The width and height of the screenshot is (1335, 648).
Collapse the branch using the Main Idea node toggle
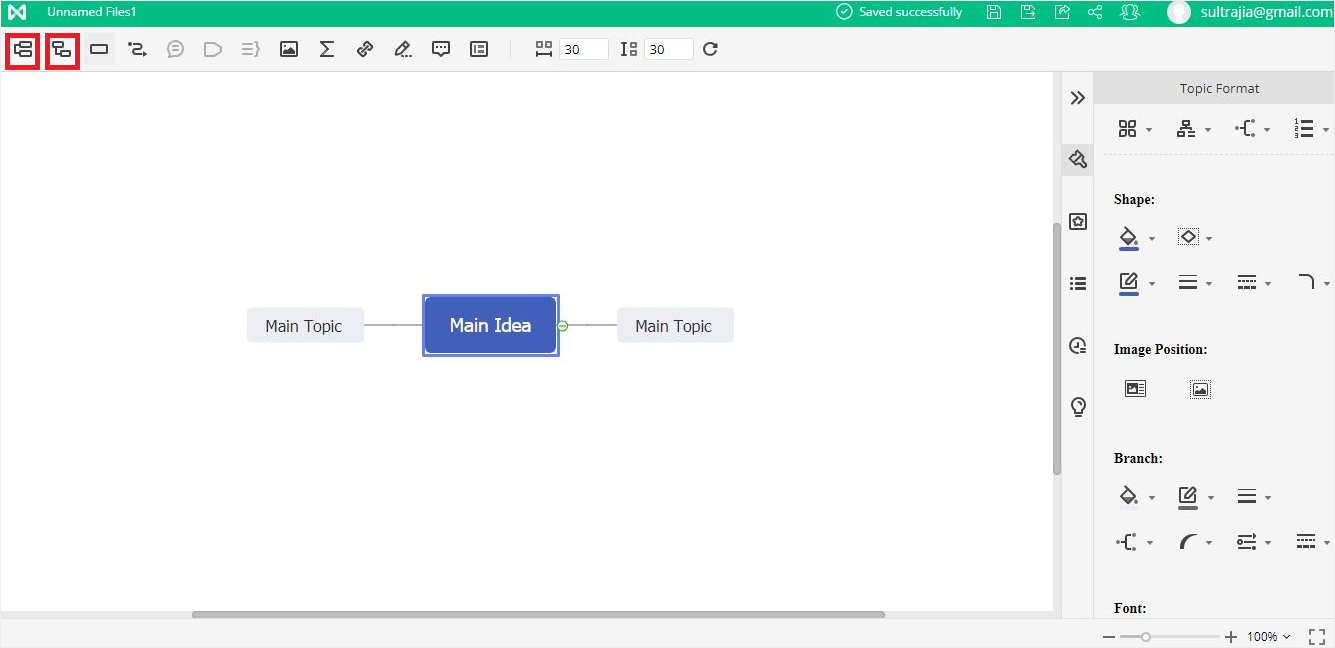point(563,326)
